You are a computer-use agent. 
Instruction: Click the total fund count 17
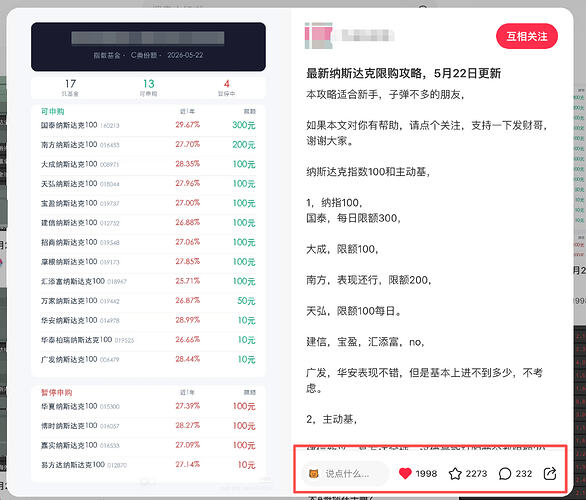point(70,84)
